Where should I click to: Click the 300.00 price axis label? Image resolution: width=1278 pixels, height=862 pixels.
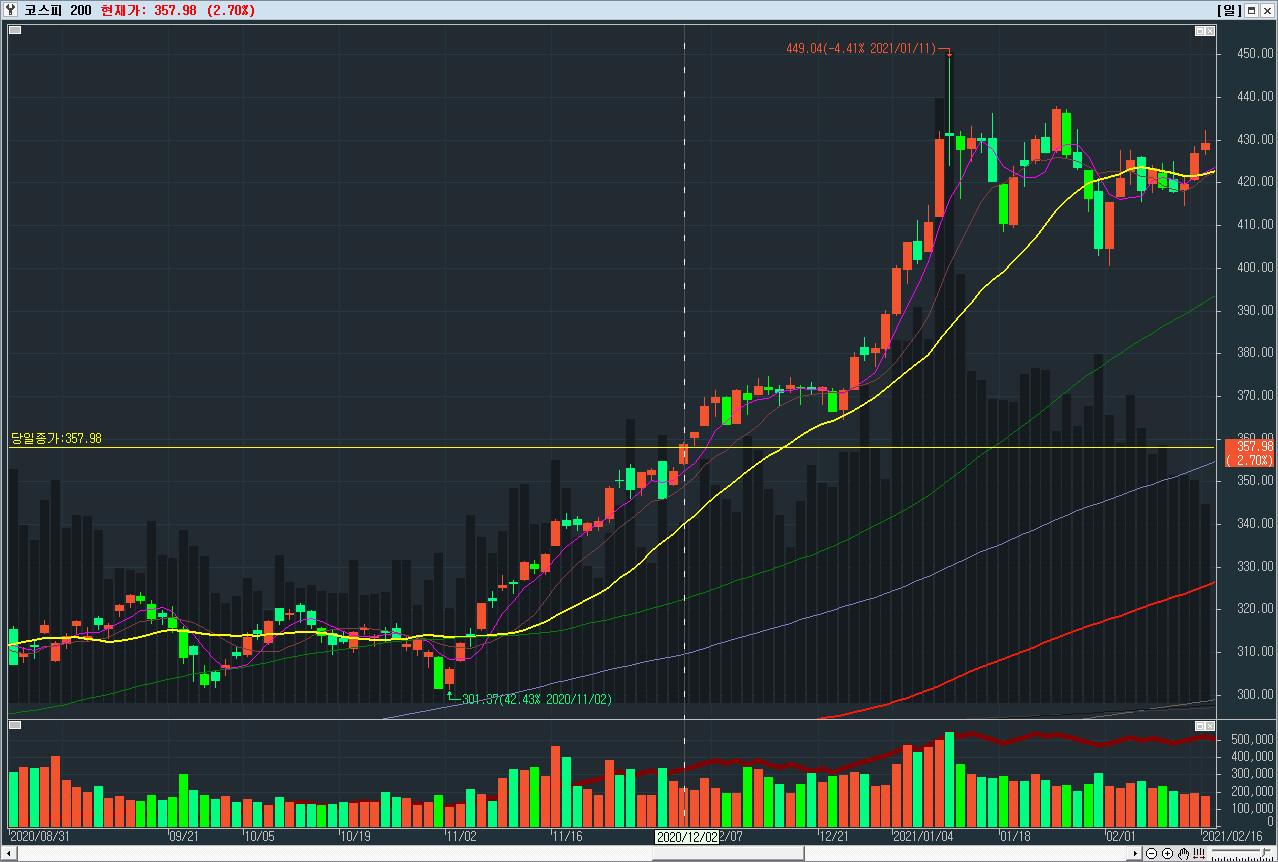click(x=1254, y=695)
